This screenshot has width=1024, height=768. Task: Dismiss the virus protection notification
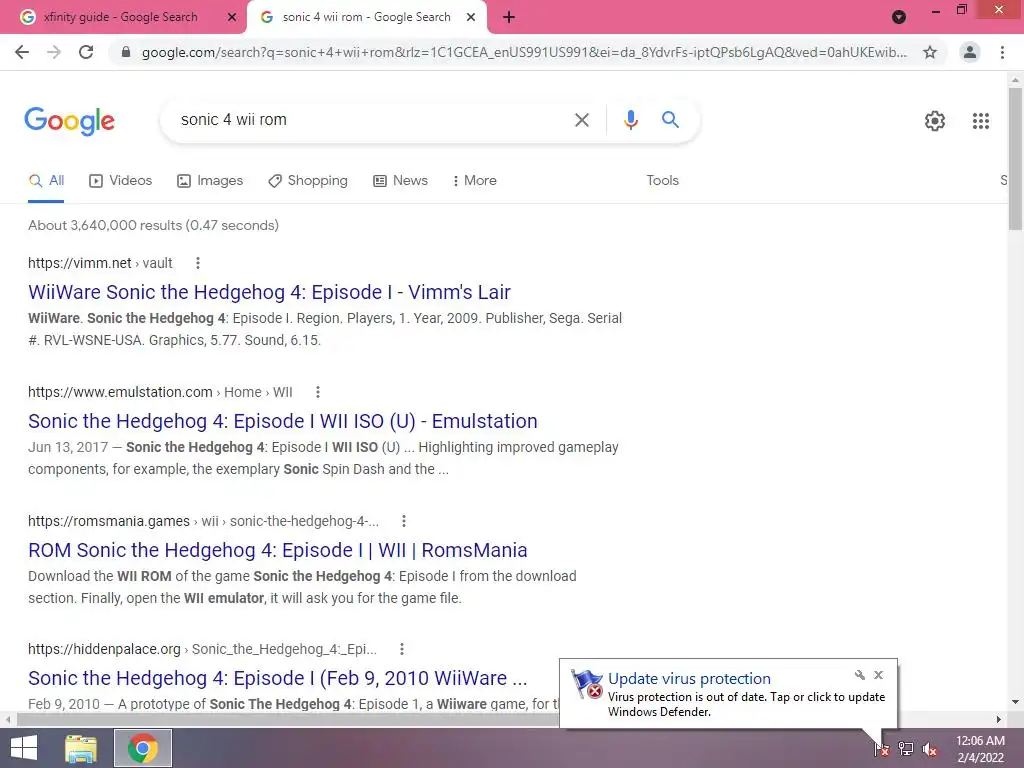point(878,675)
